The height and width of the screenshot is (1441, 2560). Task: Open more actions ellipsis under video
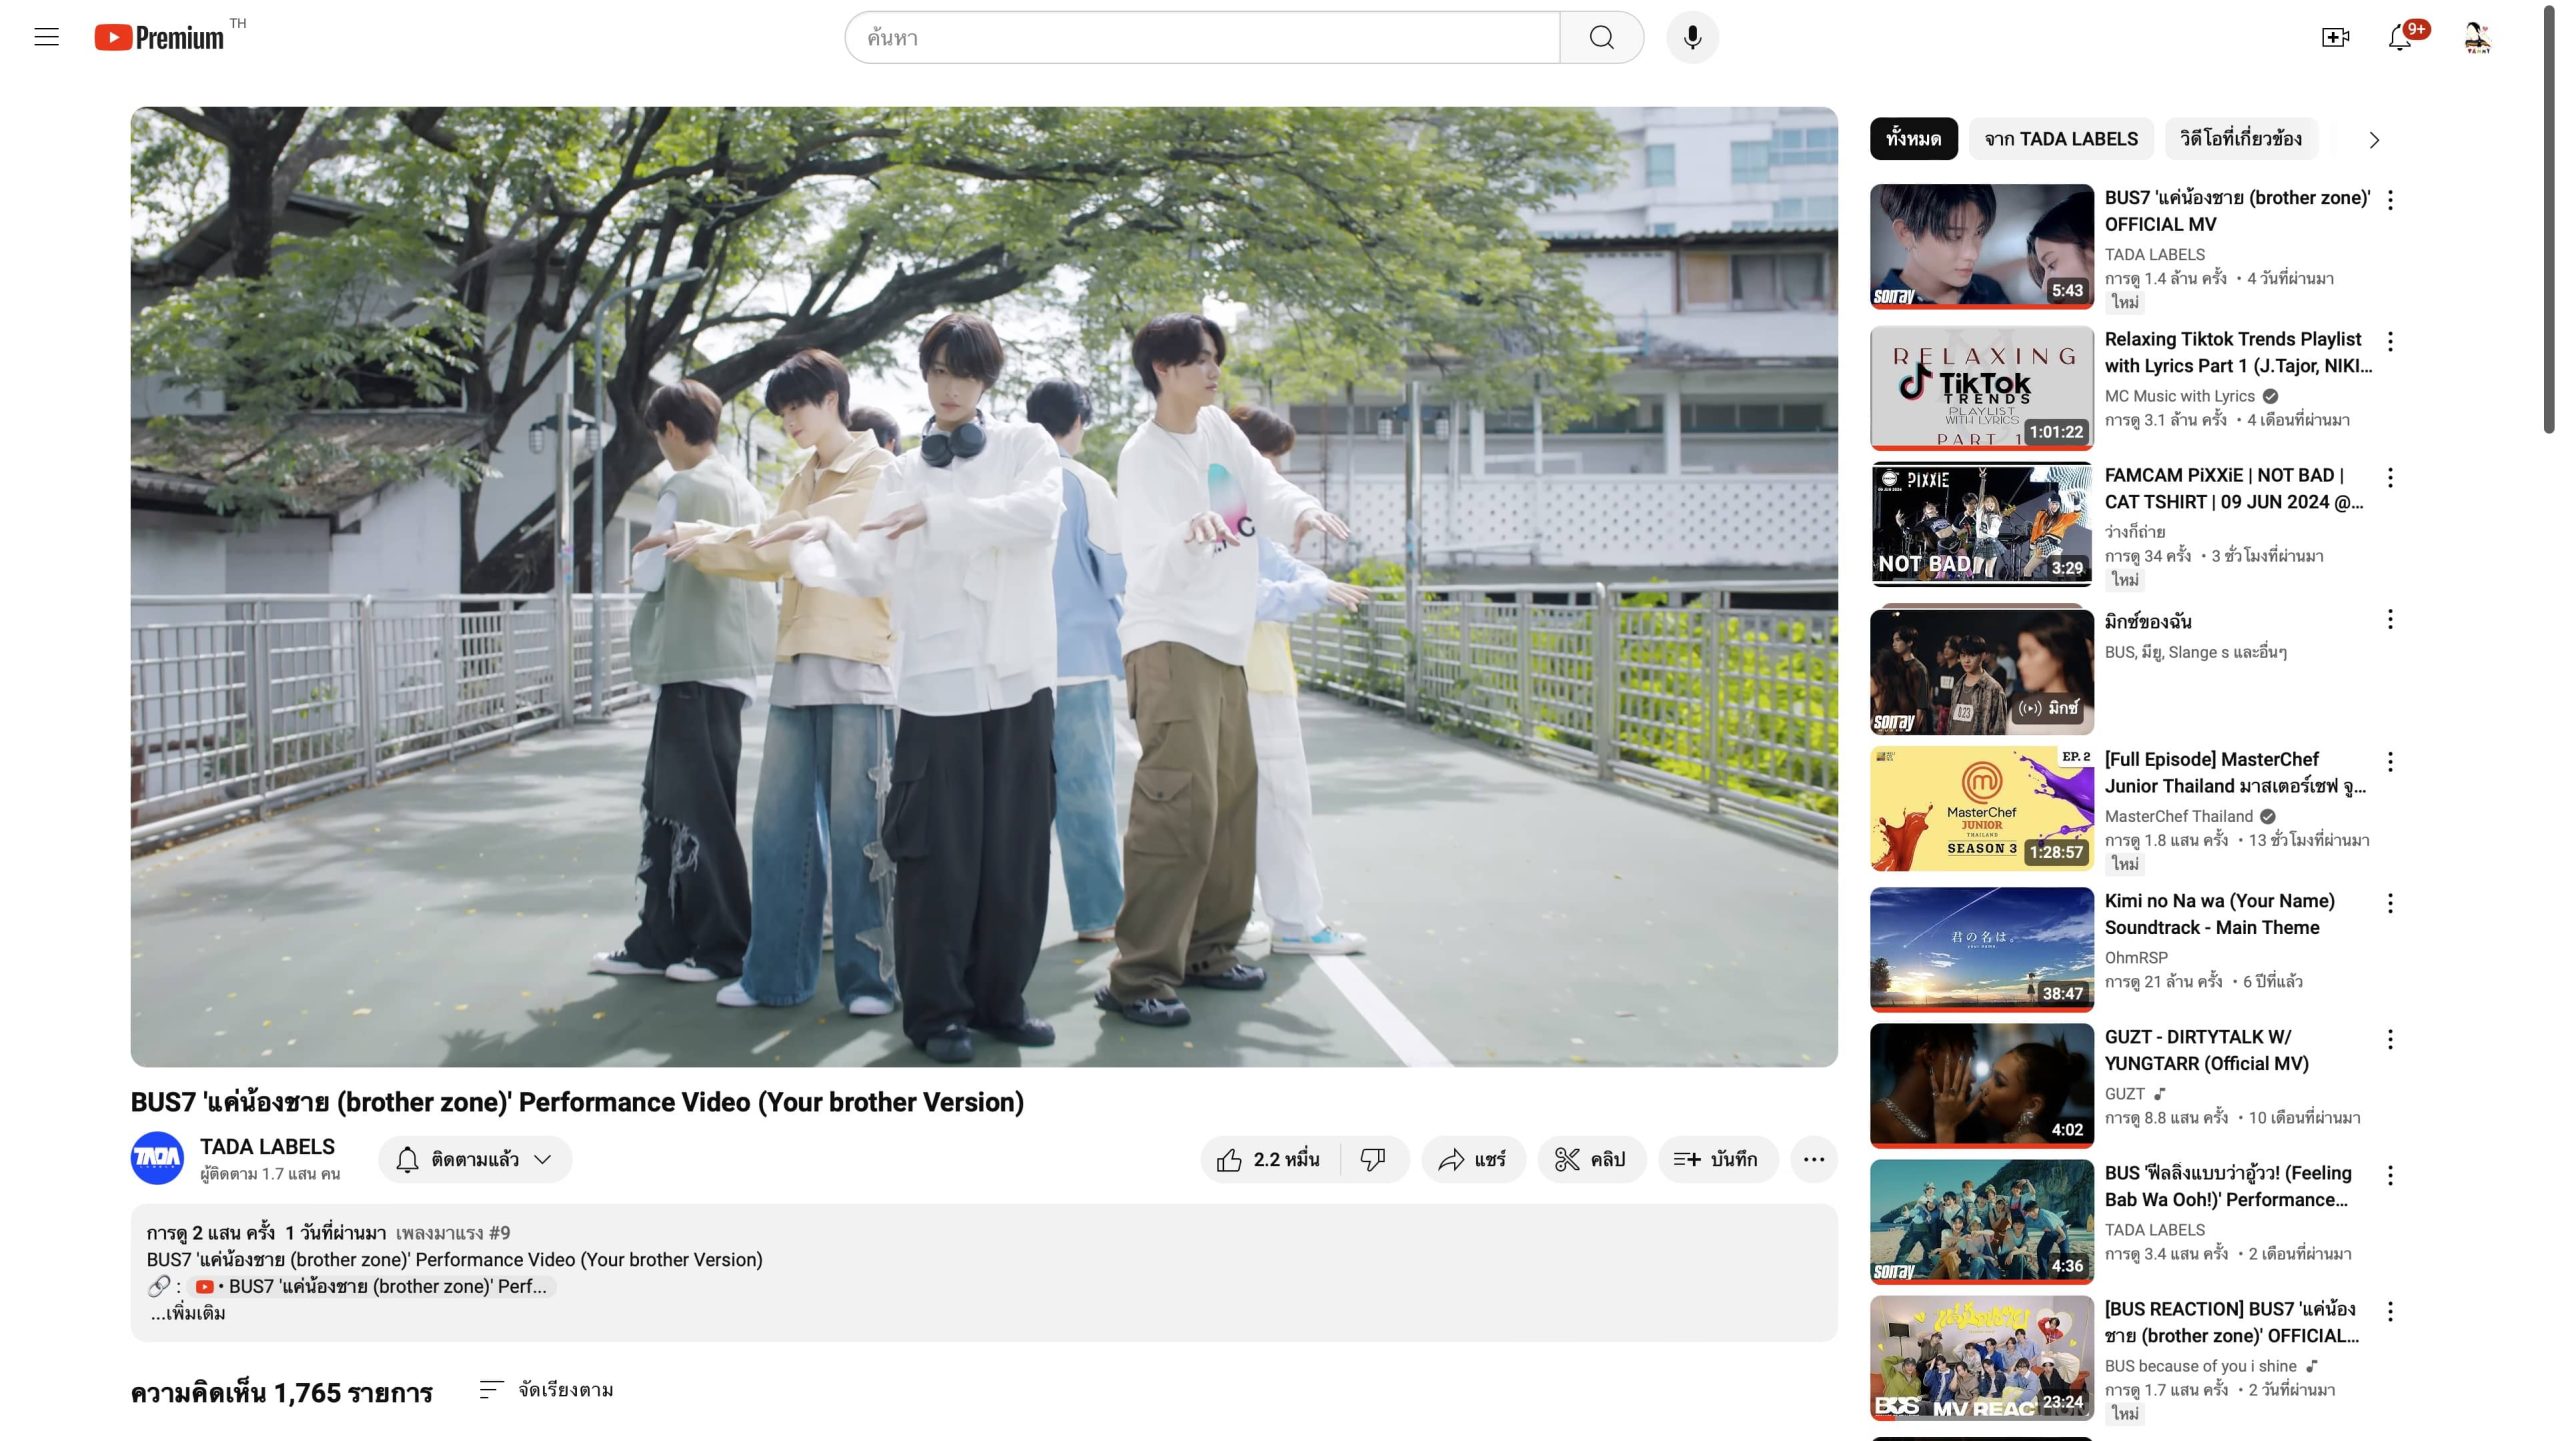1813,1160
